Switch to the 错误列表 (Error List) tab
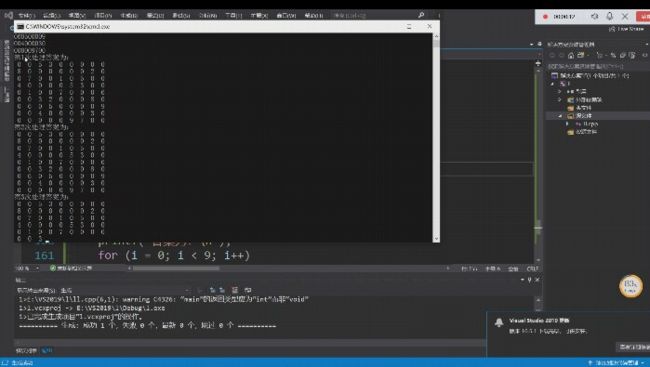The image size is (650, 367). pyautogui.click(x=26, y=351)
